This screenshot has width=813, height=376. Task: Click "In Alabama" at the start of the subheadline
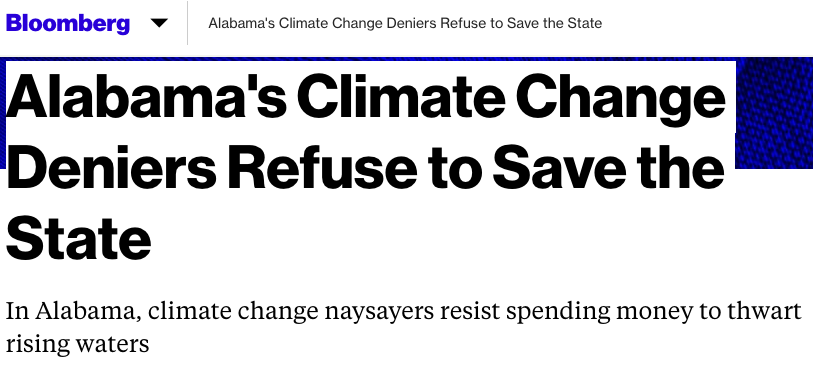click(72, 311)
